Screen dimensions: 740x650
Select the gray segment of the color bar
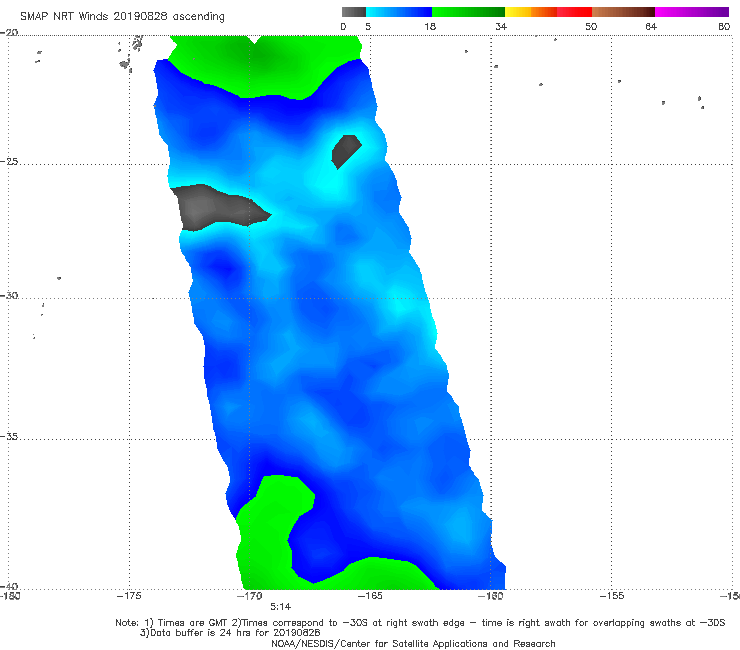tap(354, 12)
